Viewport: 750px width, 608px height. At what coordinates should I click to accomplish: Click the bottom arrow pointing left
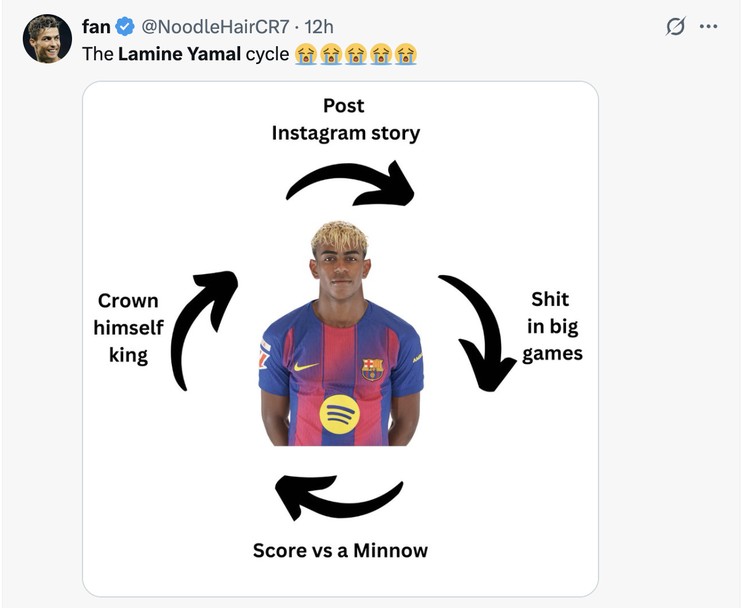(337, 496)
